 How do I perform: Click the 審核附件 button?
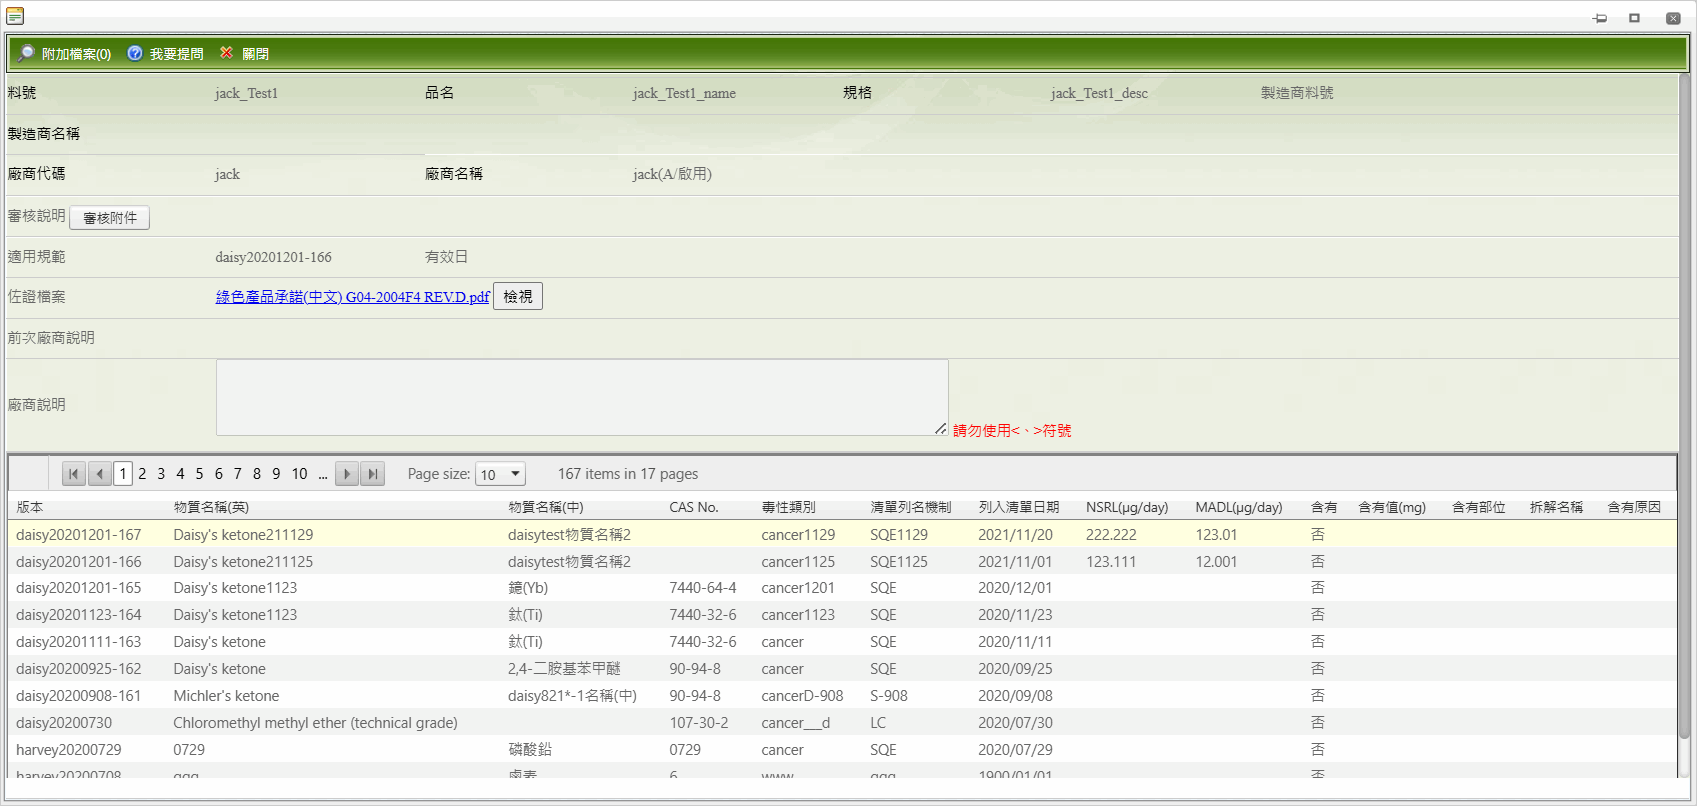tap(110, 218)
